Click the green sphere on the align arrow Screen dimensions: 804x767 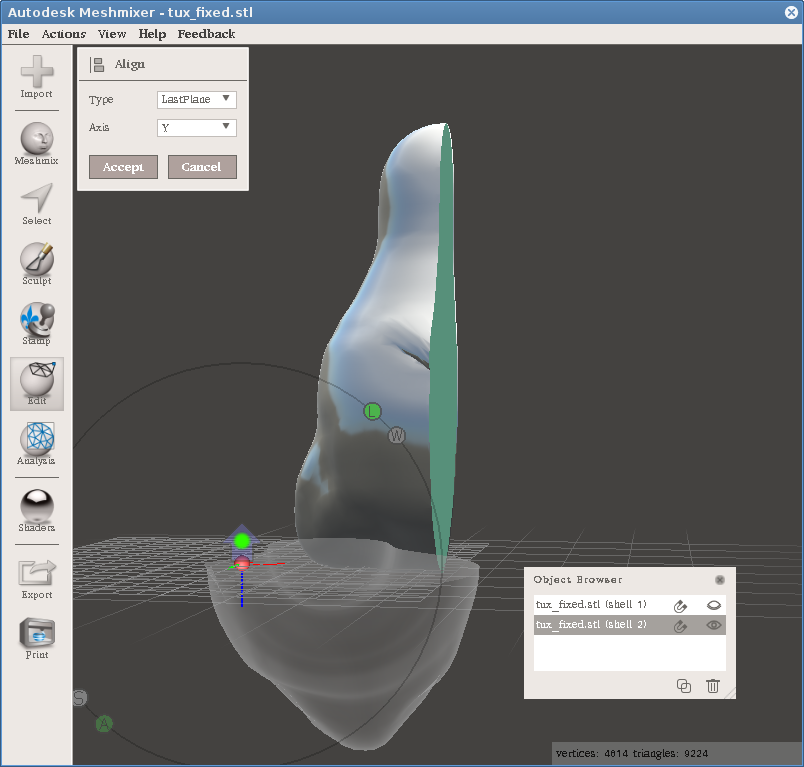pyautogui.click(x=242, y=541)
